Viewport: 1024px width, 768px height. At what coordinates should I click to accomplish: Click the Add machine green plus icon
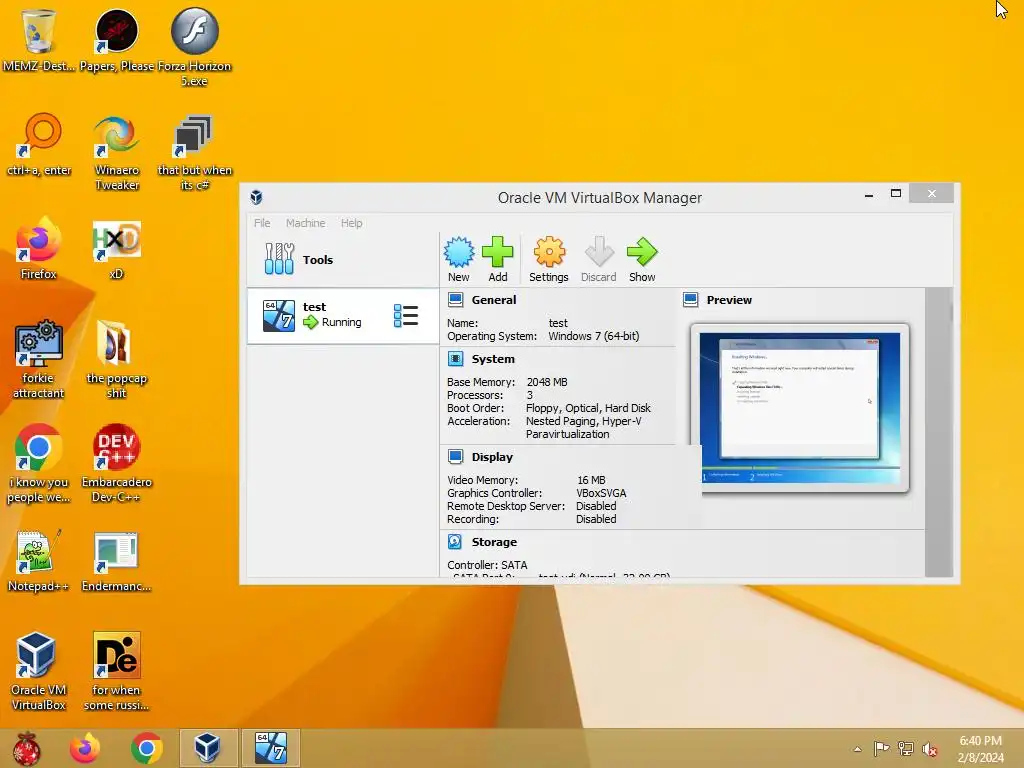coord(498,259)
